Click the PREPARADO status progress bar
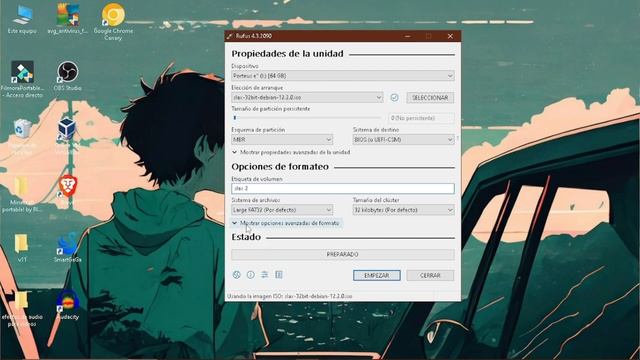The width and height of the screenshot is (640, 360). point(342,254)
